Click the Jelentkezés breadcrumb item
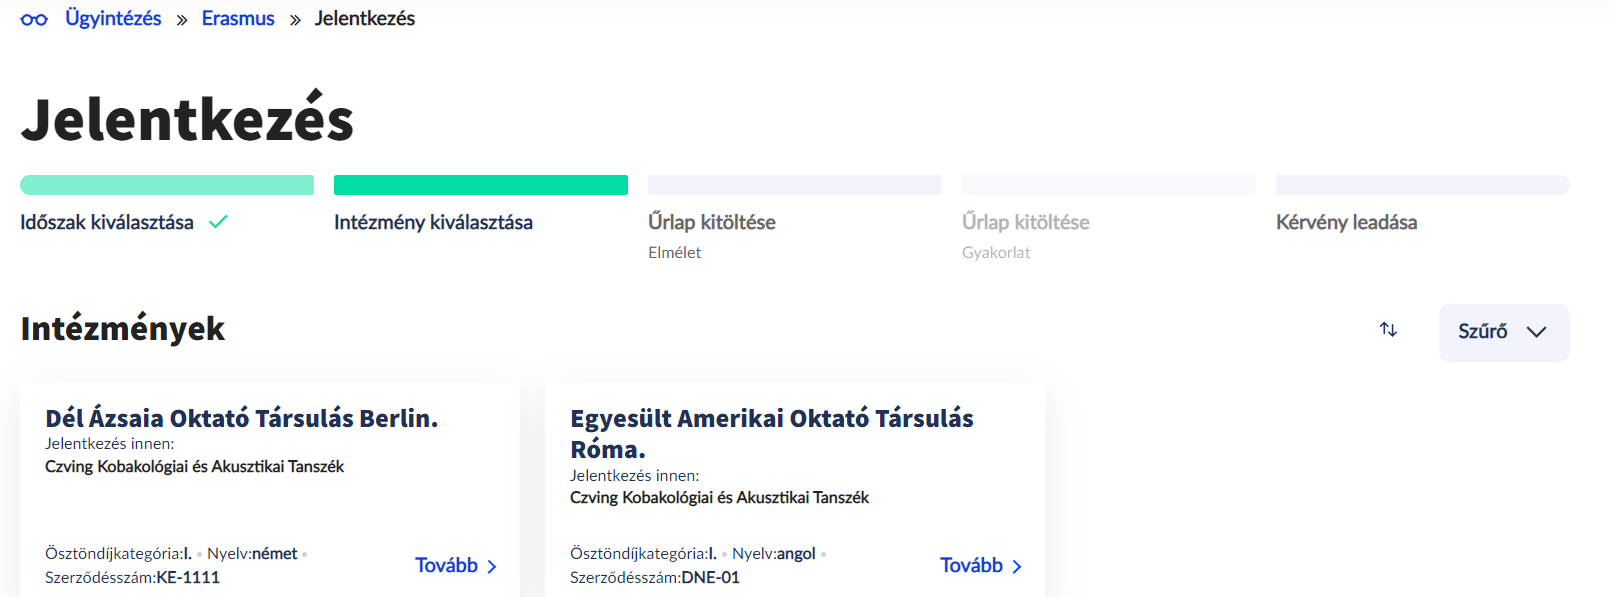1609x597 pixels. [x=364, y=18]
